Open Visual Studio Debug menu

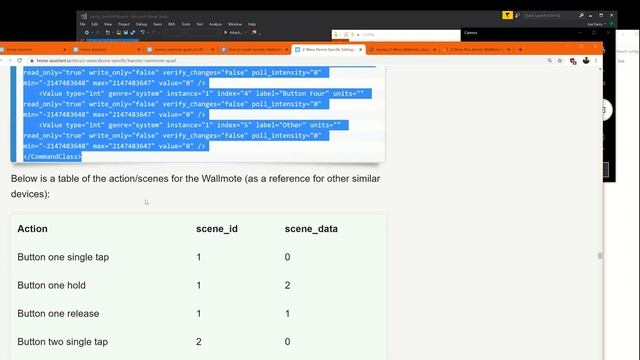141,24
